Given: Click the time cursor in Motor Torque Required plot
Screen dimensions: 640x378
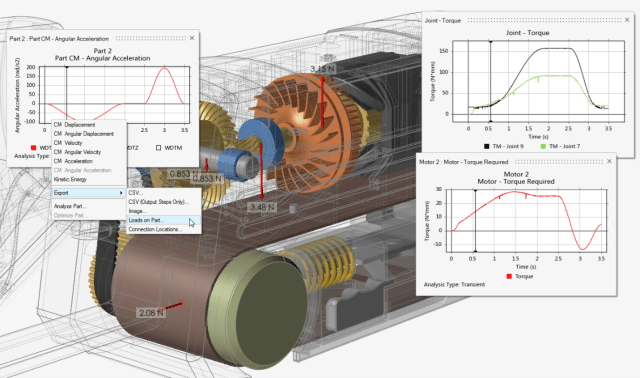Looking at the screenshot, I should [475, 220].
